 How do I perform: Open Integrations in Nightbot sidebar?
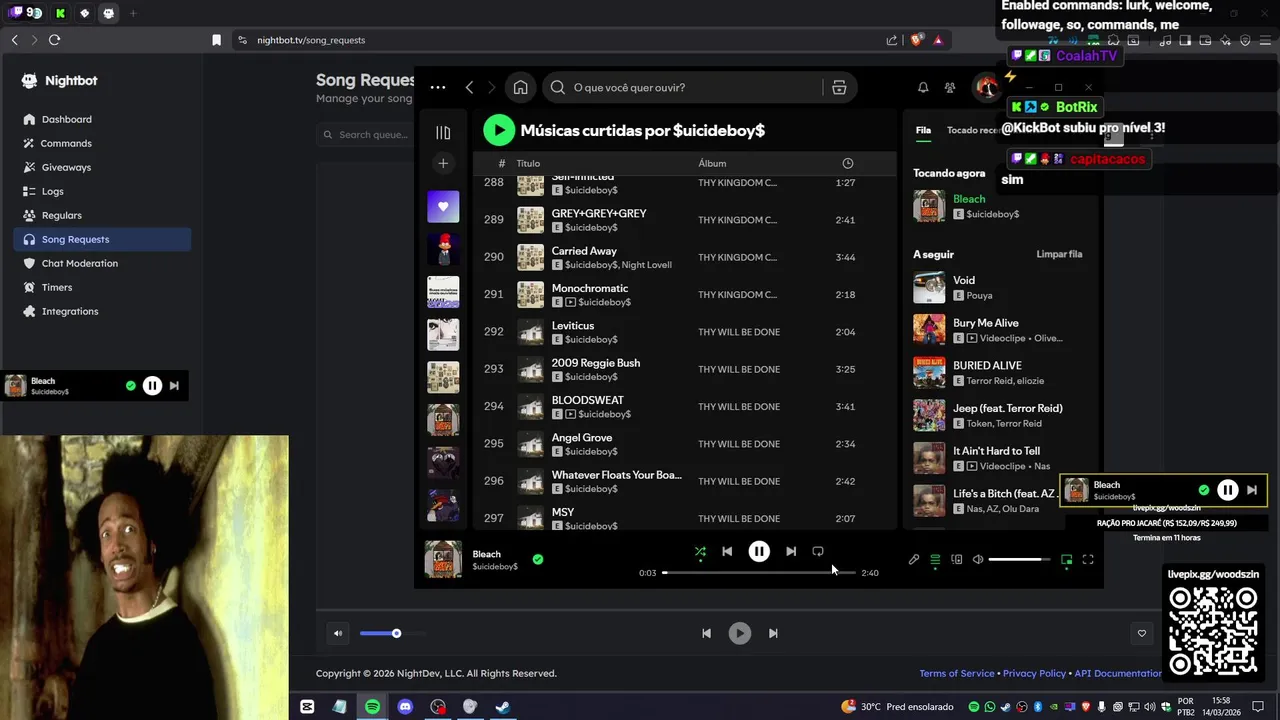click(x=102, y=311)
